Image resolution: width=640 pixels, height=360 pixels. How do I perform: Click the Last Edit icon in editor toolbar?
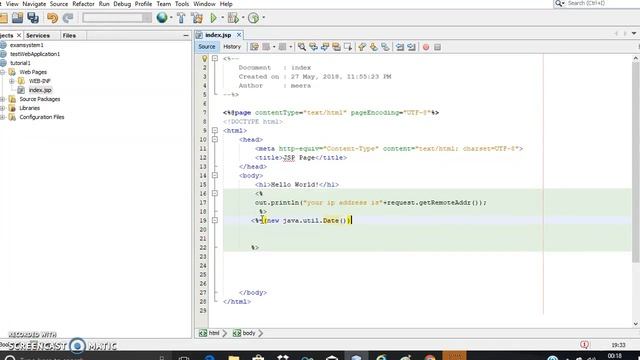pyautogui.click(x=254, y=47)
